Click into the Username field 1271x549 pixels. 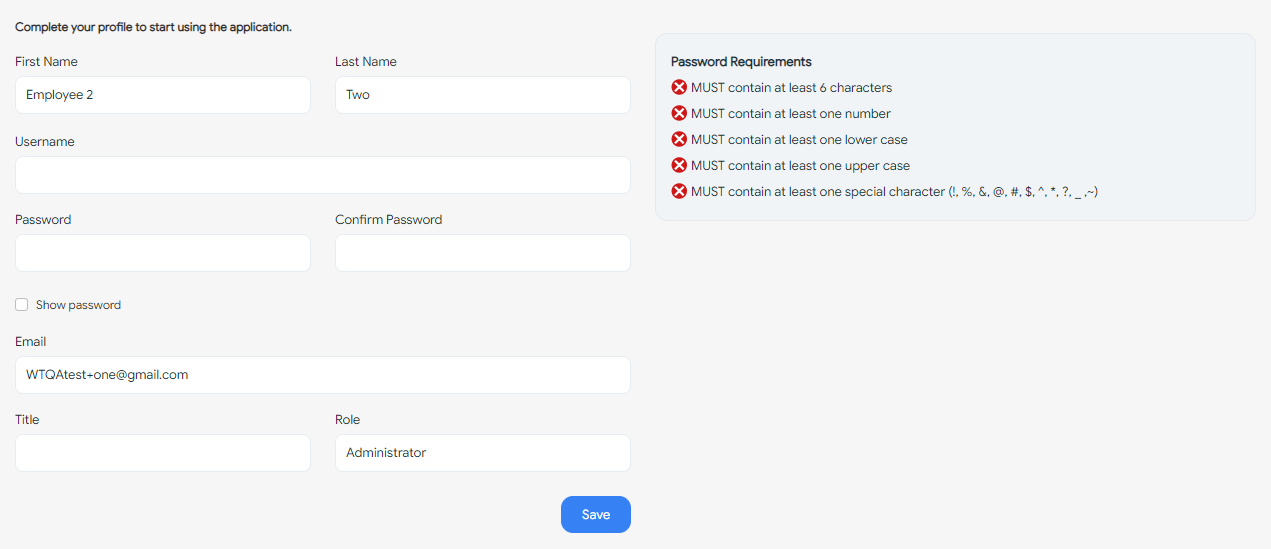[x=322, y=175]
